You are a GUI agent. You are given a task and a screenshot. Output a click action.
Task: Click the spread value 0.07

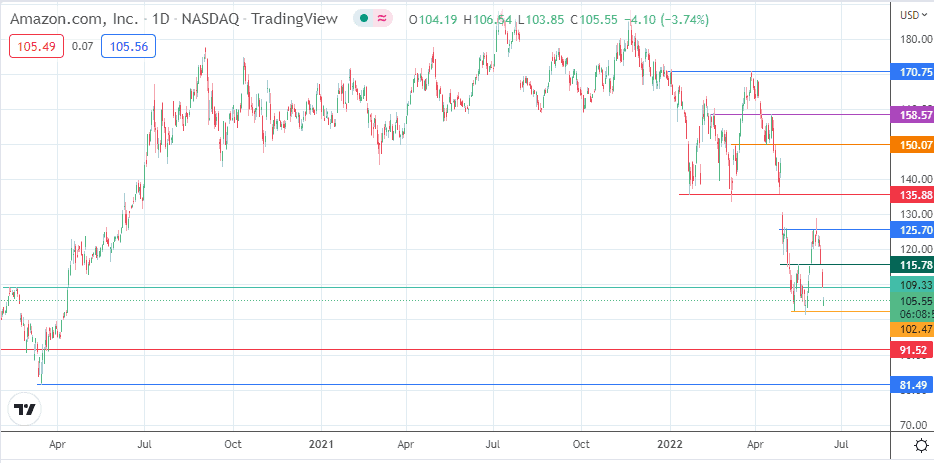[82, 46]
